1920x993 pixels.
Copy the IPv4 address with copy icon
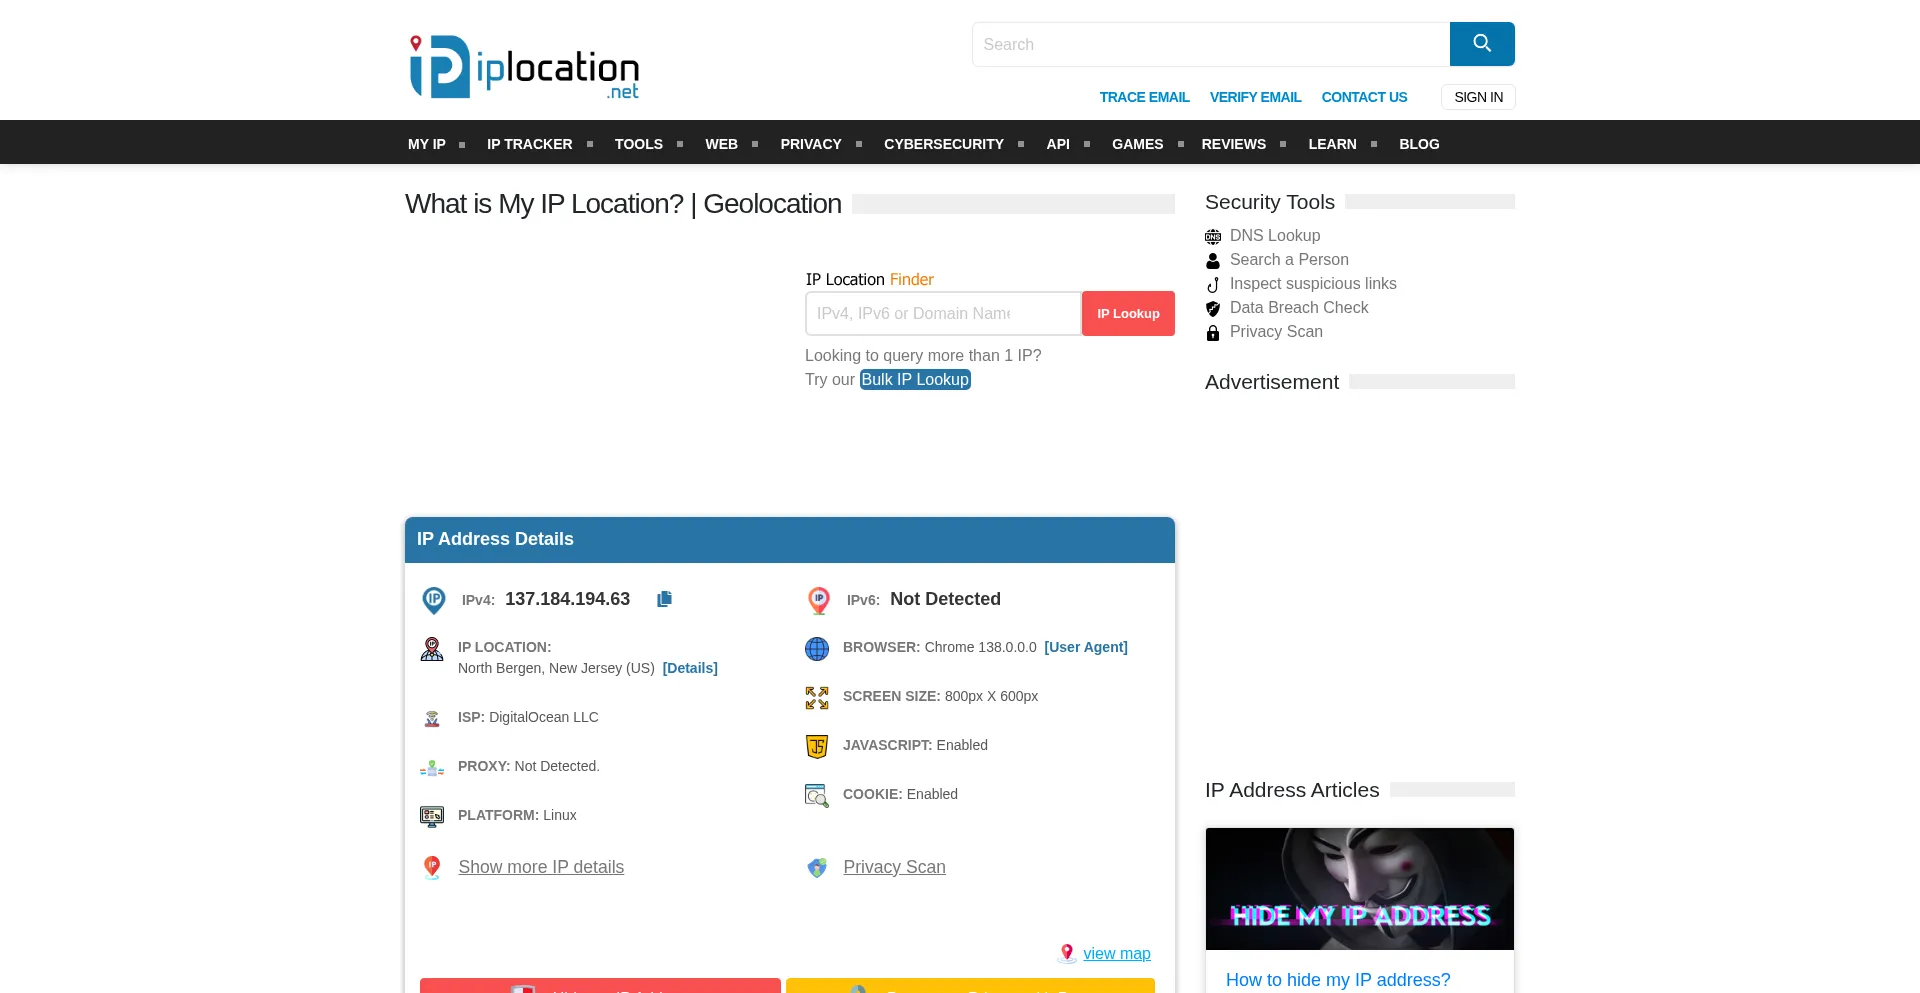(x=664, y=599)
